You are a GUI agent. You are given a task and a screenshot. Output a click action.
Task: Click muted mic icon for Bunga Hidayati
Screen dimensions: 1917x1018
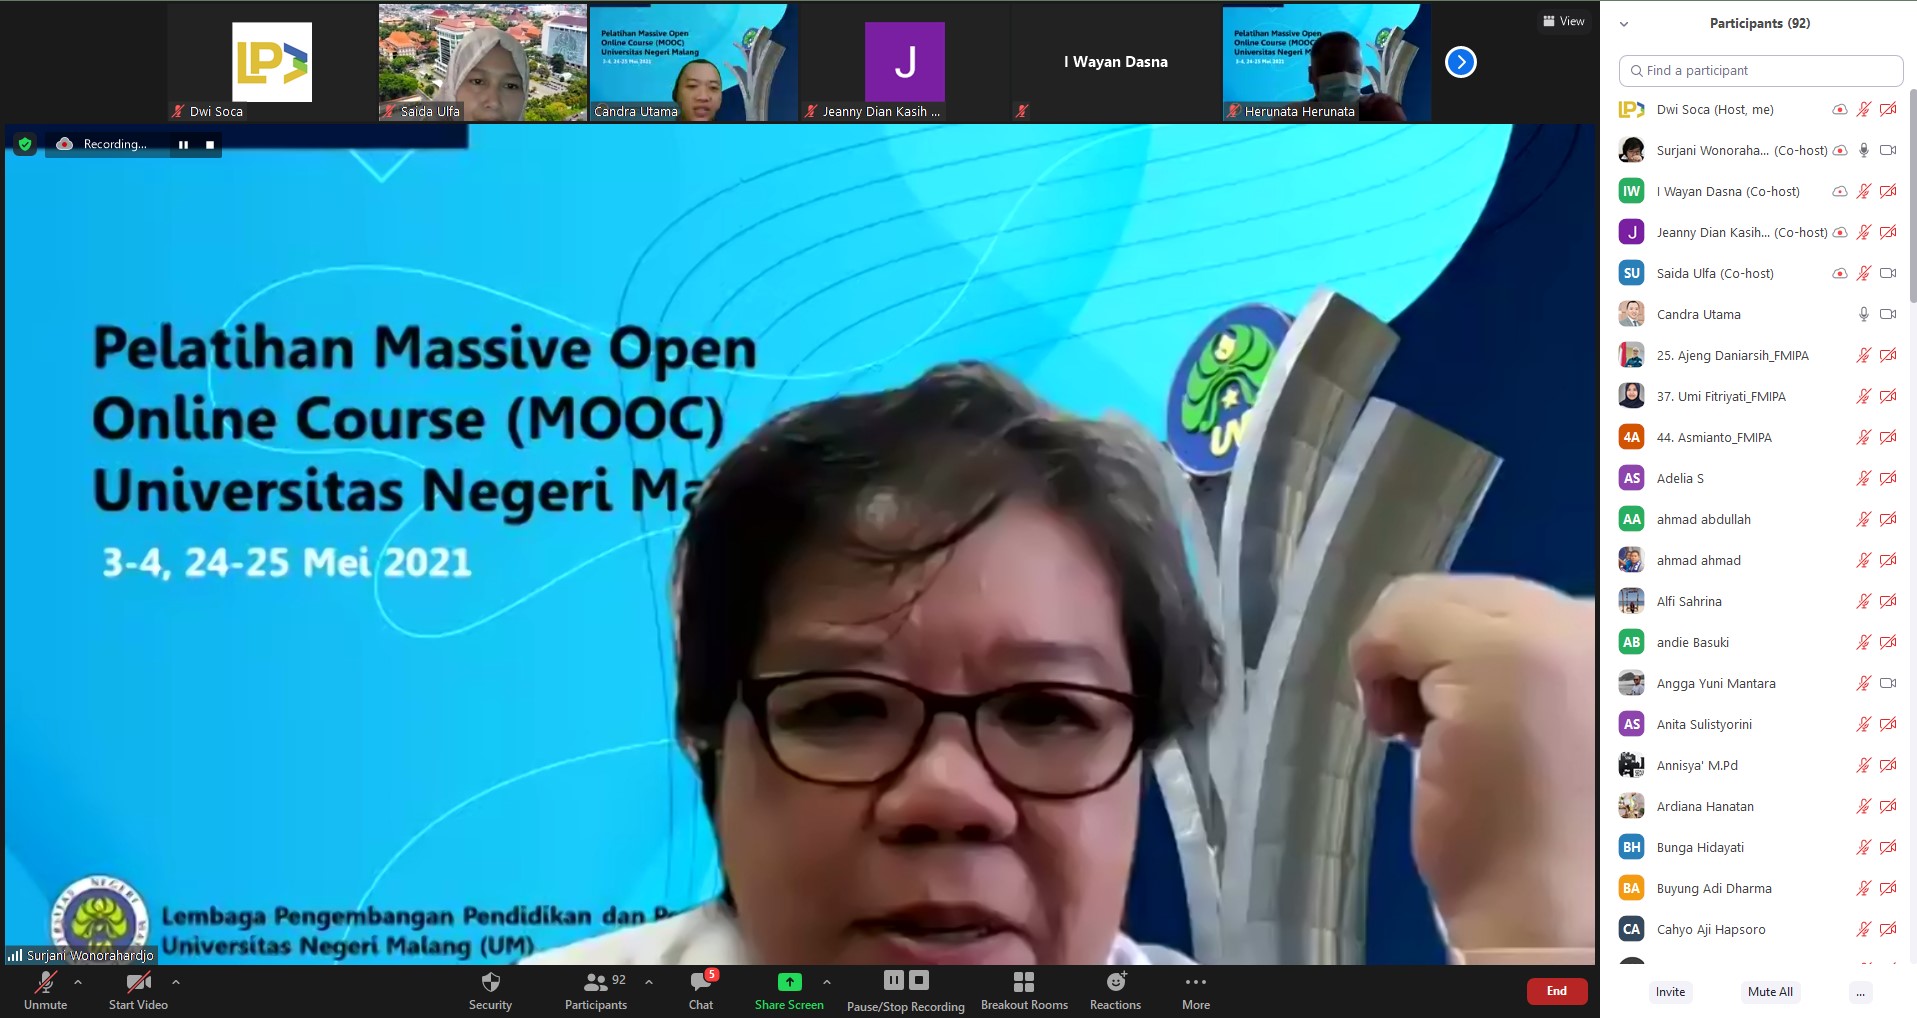click(x=1864, y=847)
